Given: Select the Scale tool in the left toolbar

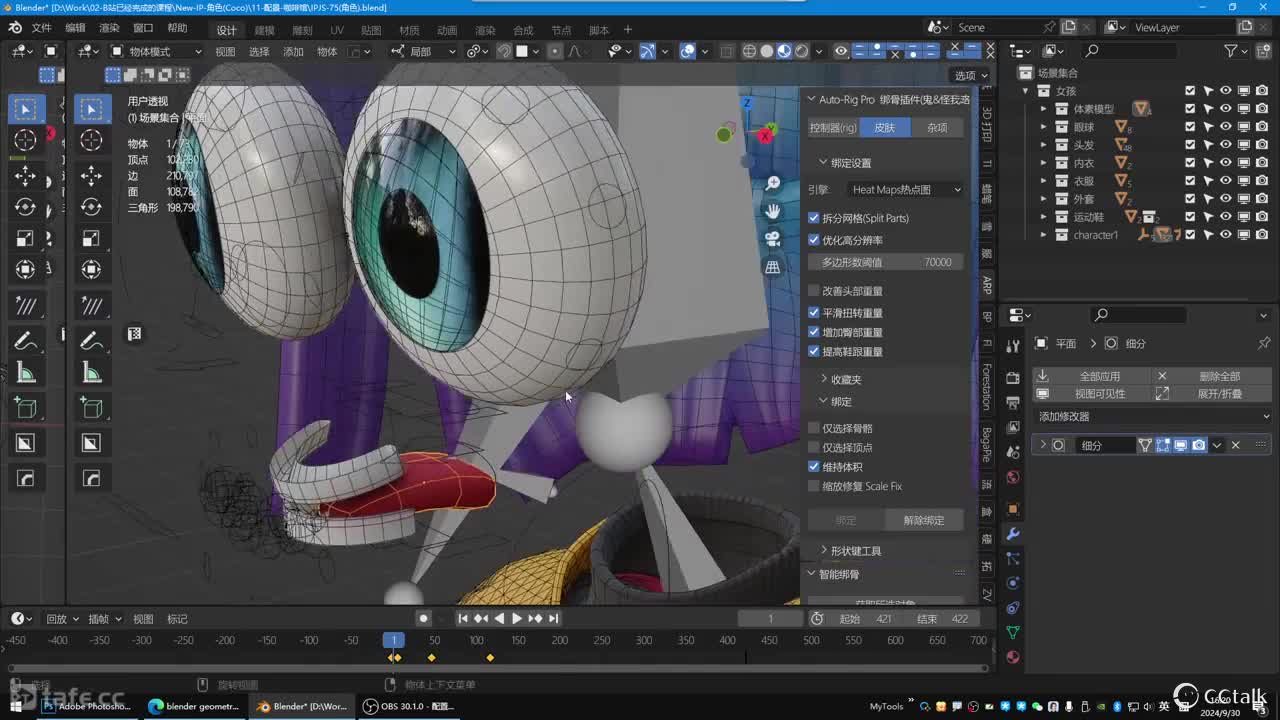Looking at the screenshot, I should 25,238.
